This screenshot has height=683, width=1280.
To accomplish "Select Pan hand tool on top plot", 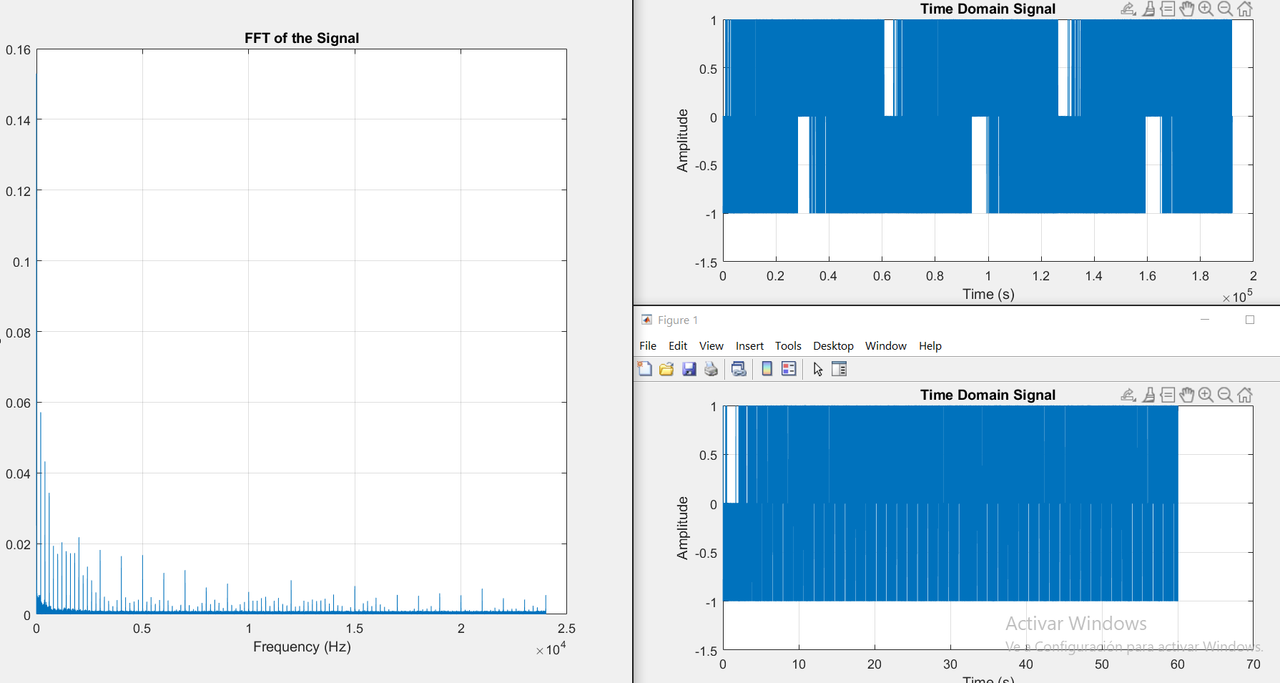I will click(1187, 9).
